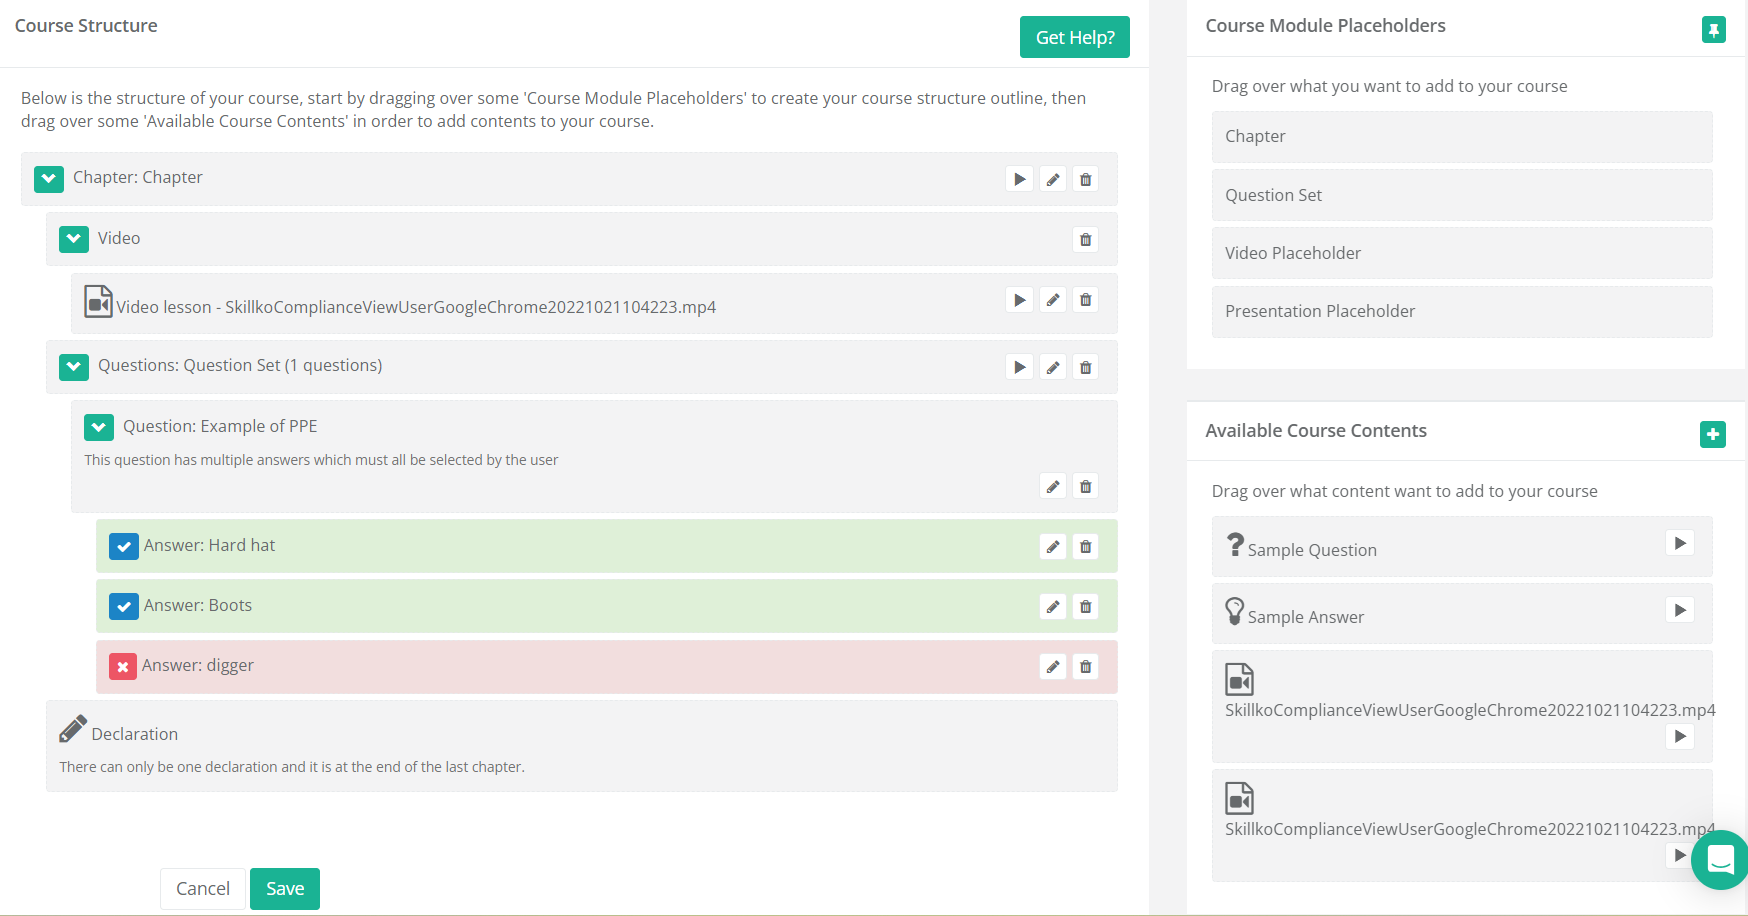Toggle correct checkbox for Boots answer
This screenshot has height=916, width=1748.
pyautogui.click(x=124, y=607)
